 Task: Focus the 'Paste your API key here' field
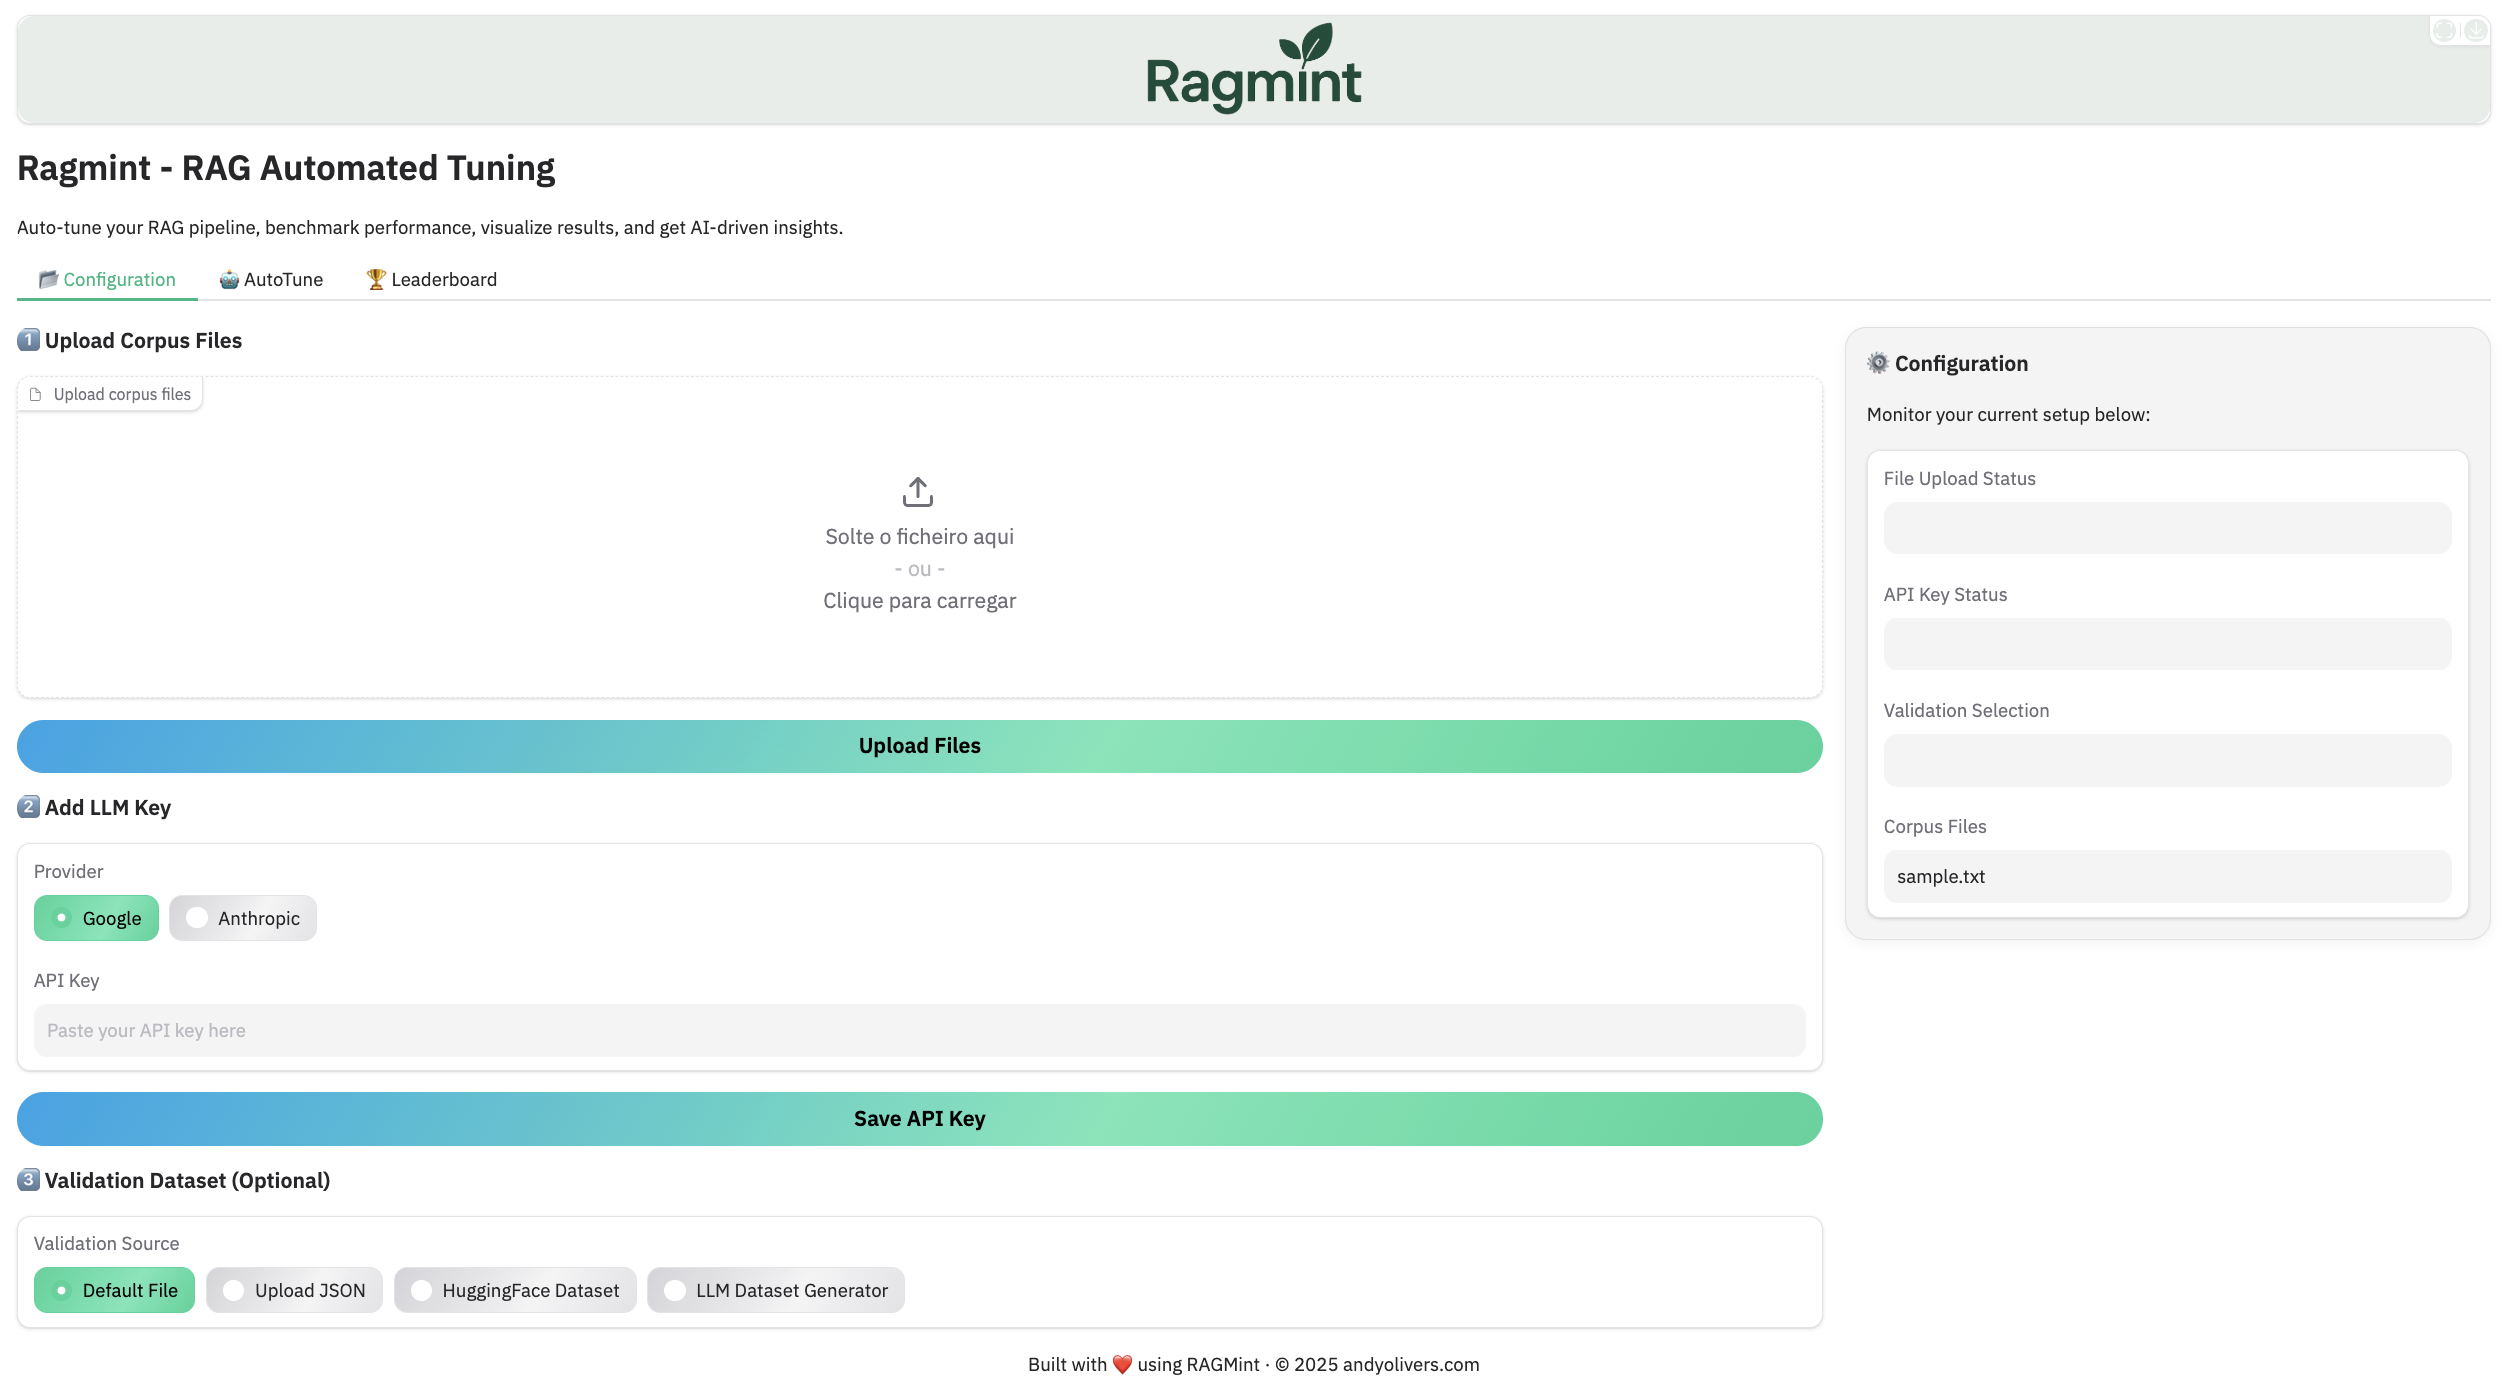point(920,1030)
